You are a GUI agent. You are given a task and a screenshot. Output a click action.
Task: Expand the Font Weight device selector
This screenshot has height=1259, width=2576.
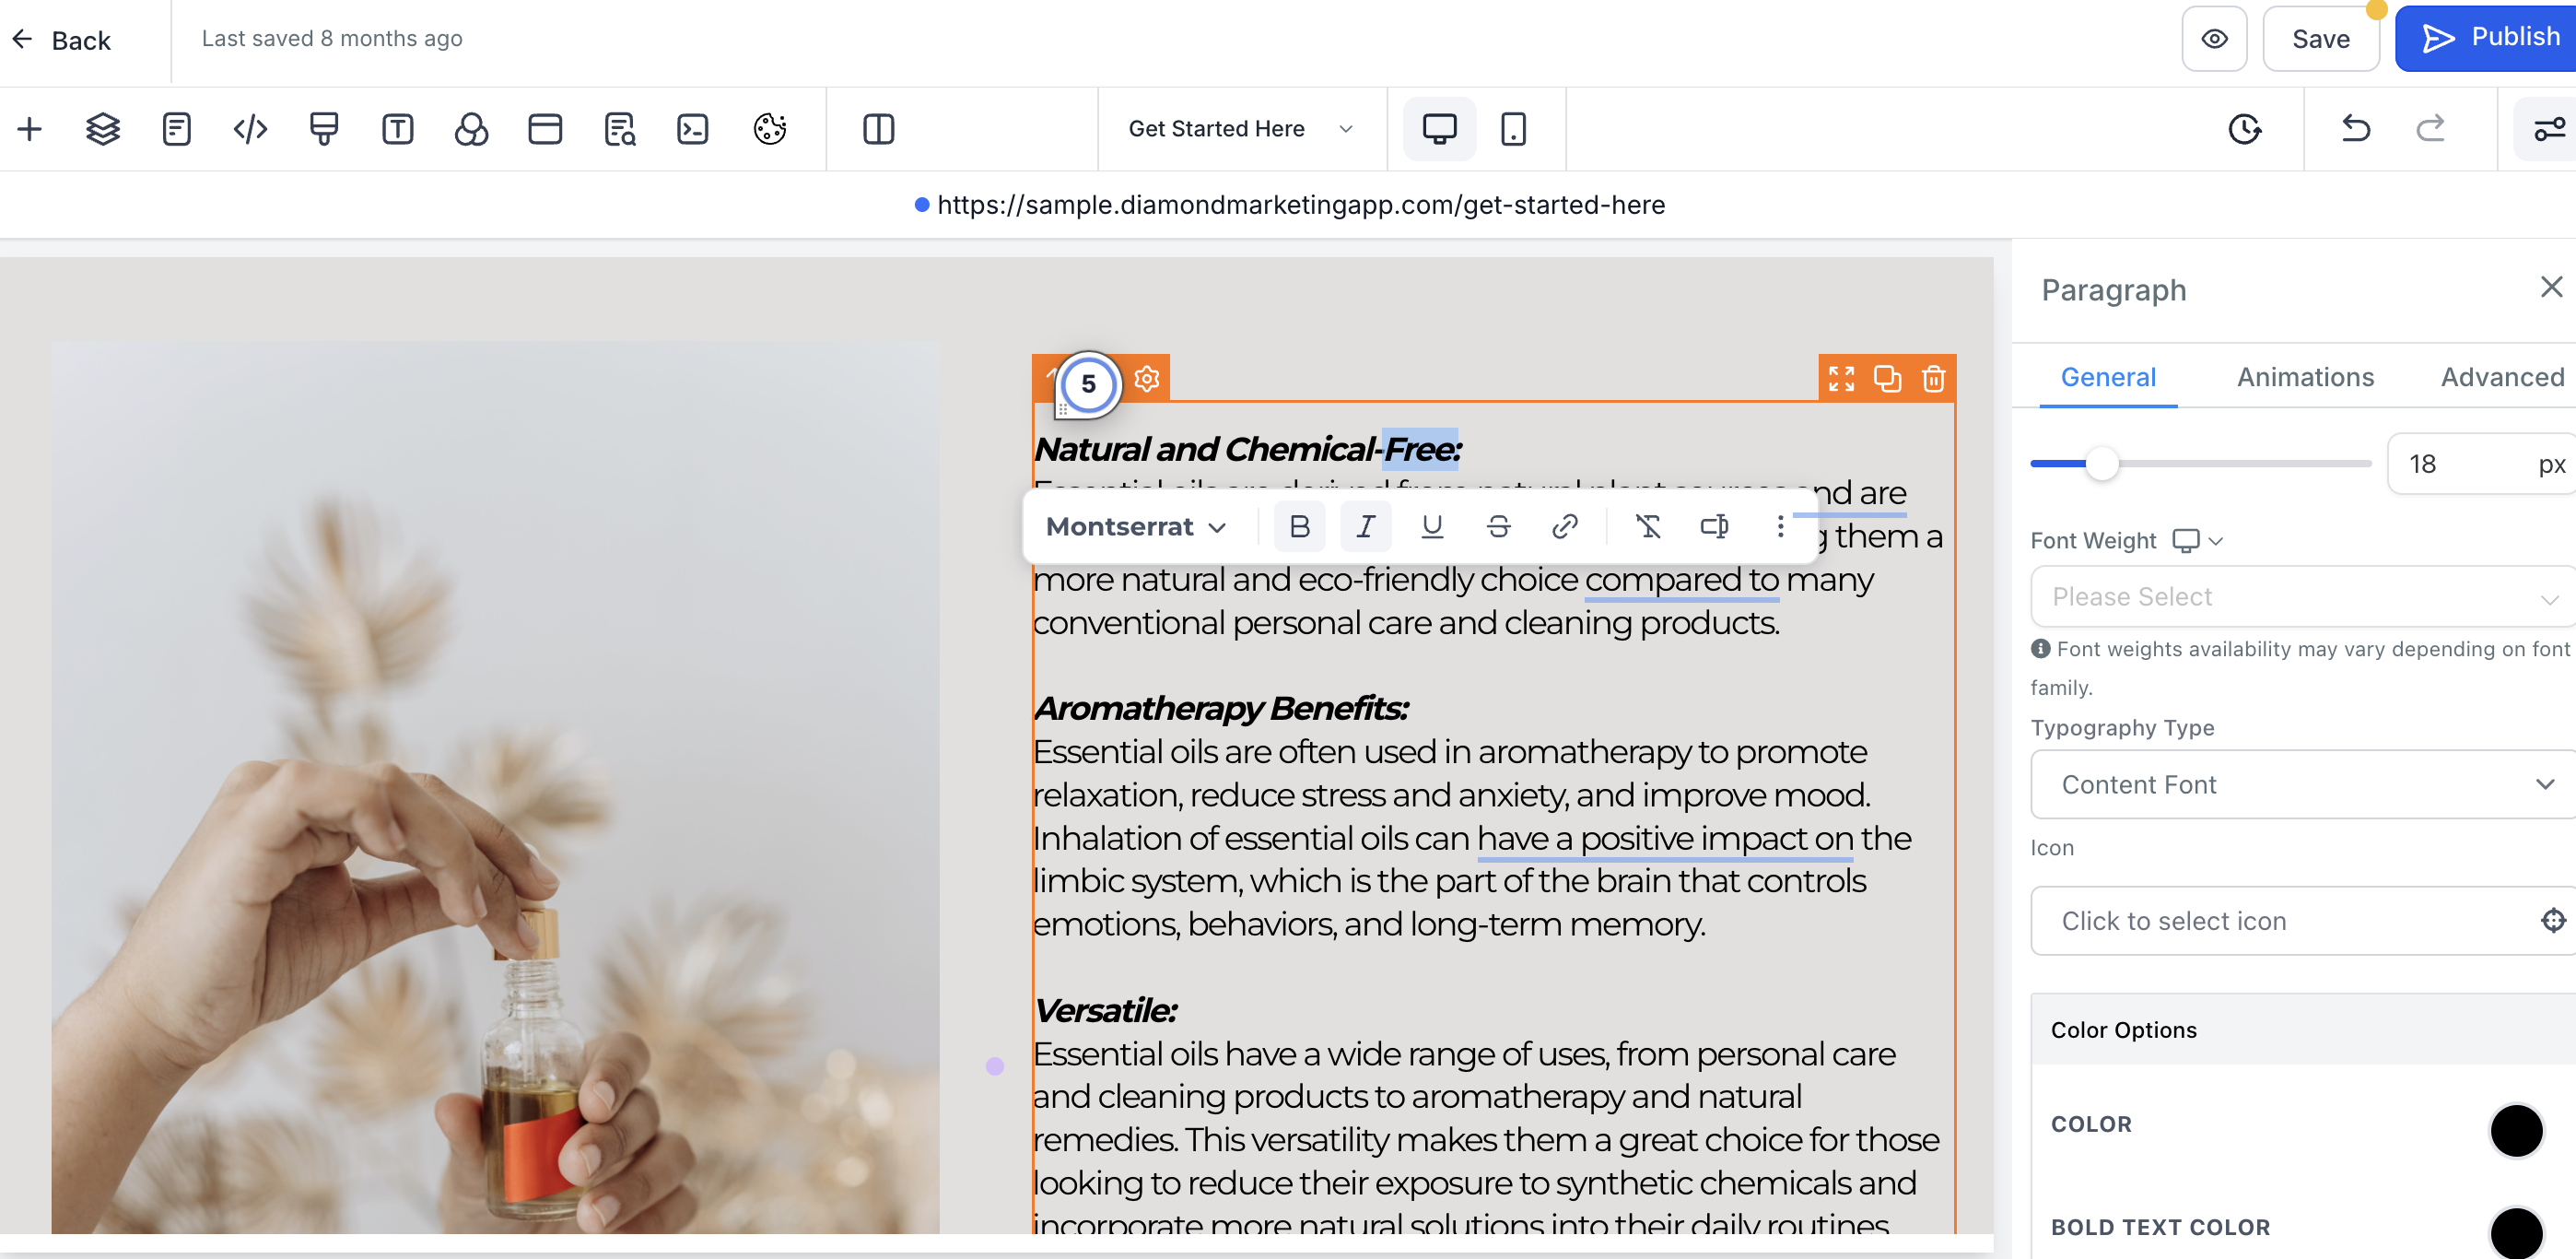click(2198, 541)
